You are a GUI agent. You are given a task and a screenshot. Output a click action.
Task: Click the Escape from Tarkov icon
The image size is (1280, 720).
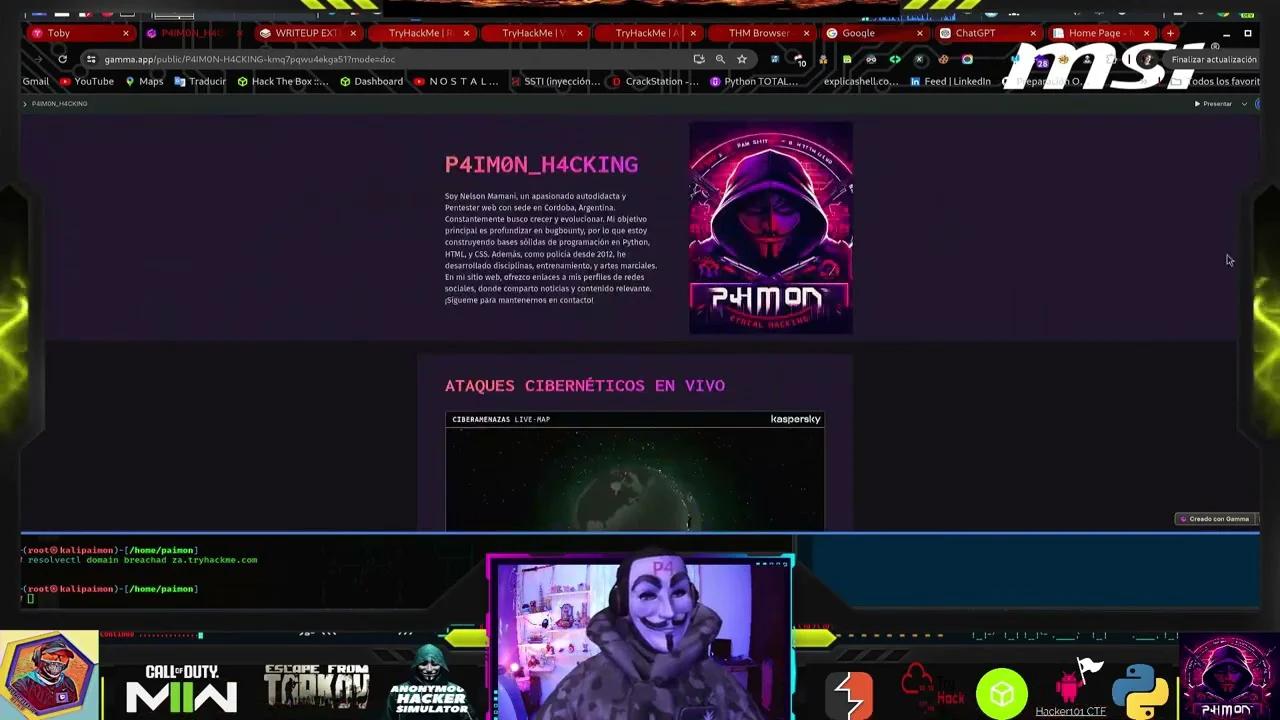tap(316, 686)
